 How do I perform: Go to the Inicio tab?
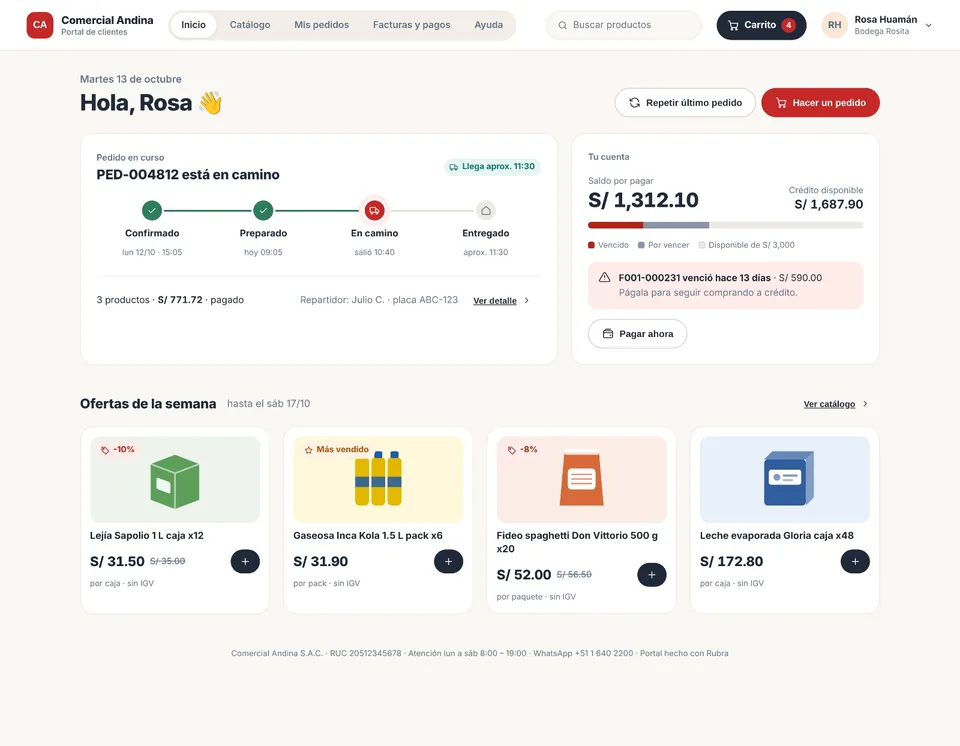[x=193, y=25]
